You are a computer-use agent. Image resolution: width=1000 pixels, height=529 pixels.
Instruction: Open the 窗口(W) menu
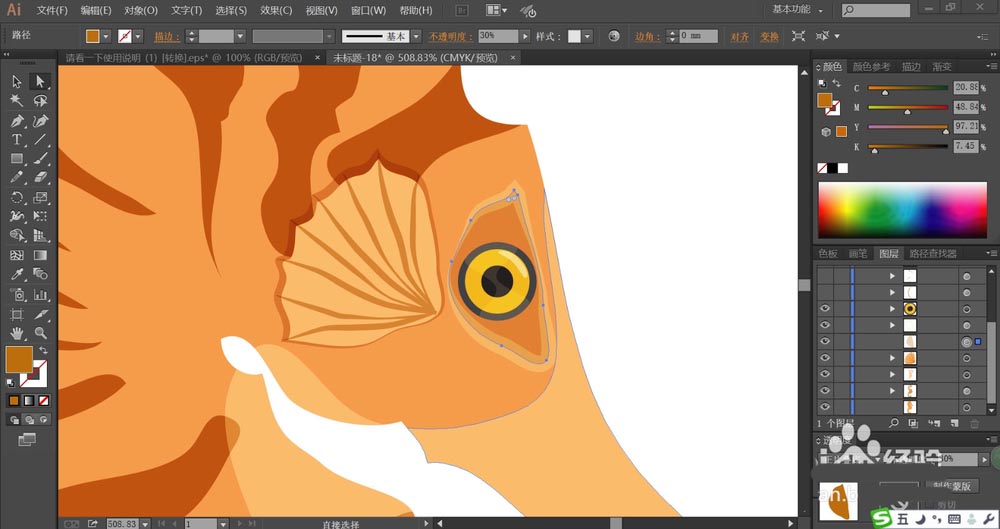[368, 10]
